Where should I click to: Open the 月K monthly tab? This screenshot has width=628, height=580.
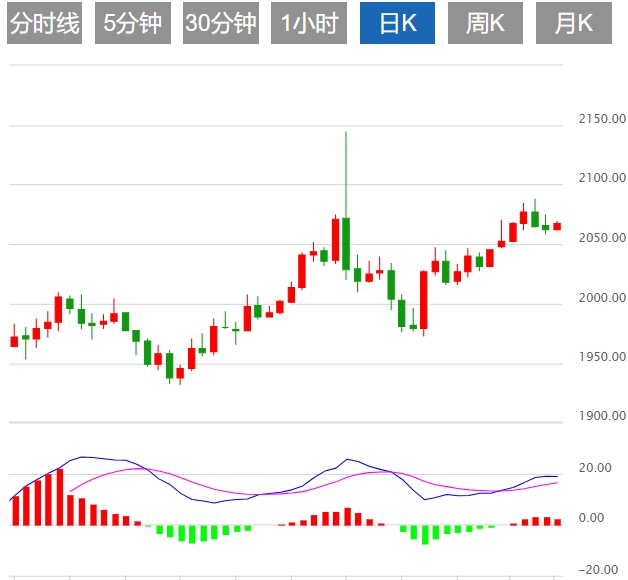[x=573, y=23]
